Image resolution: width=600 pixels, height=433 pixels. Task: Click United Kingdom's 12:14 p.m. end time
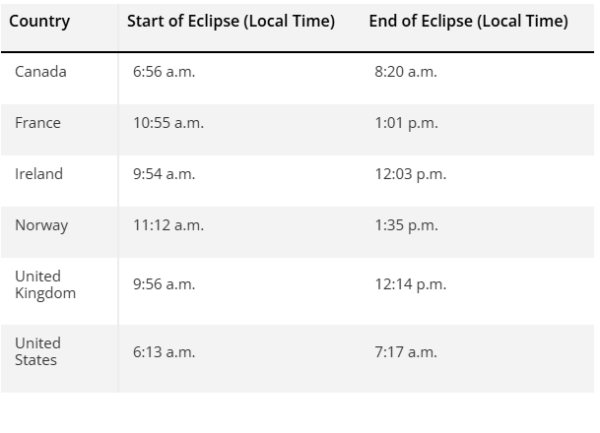(x=410, y=285)
